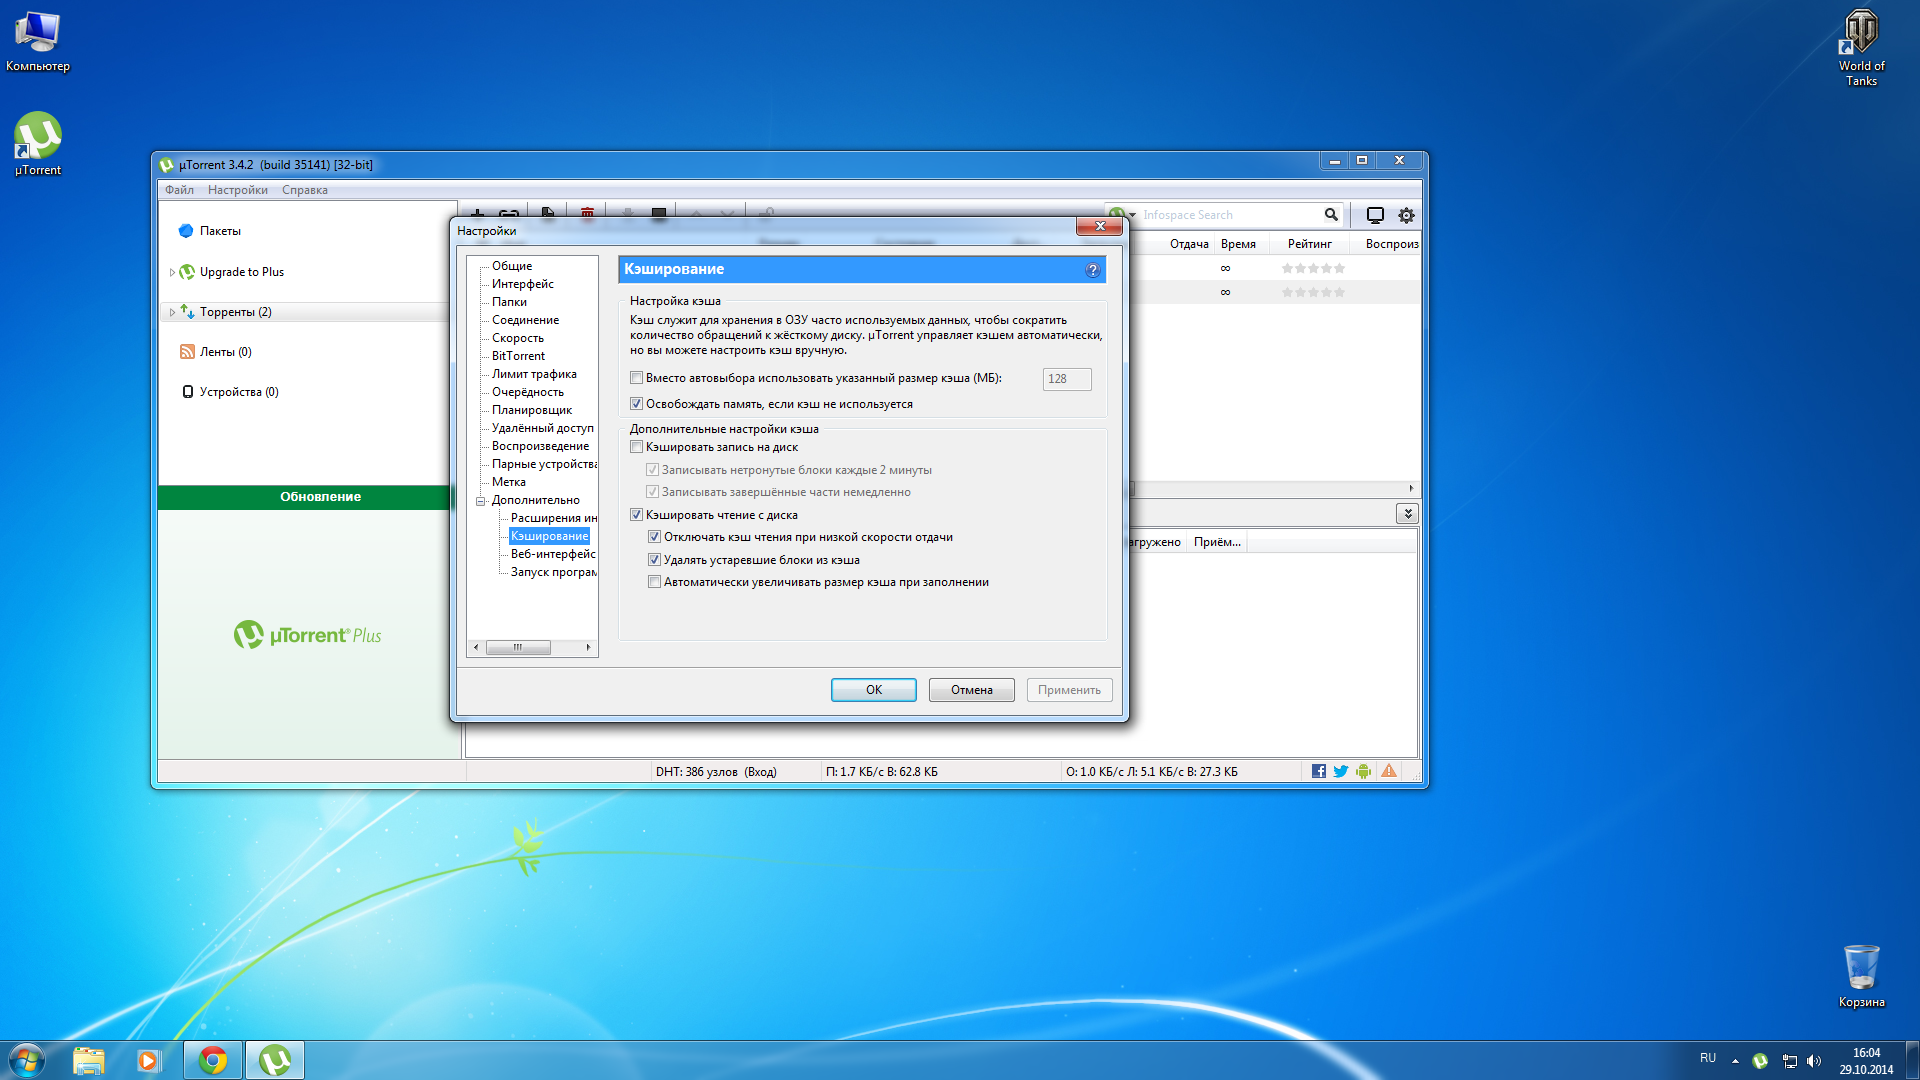
Task: Select Соединение settings category
Action: point(526,320)
